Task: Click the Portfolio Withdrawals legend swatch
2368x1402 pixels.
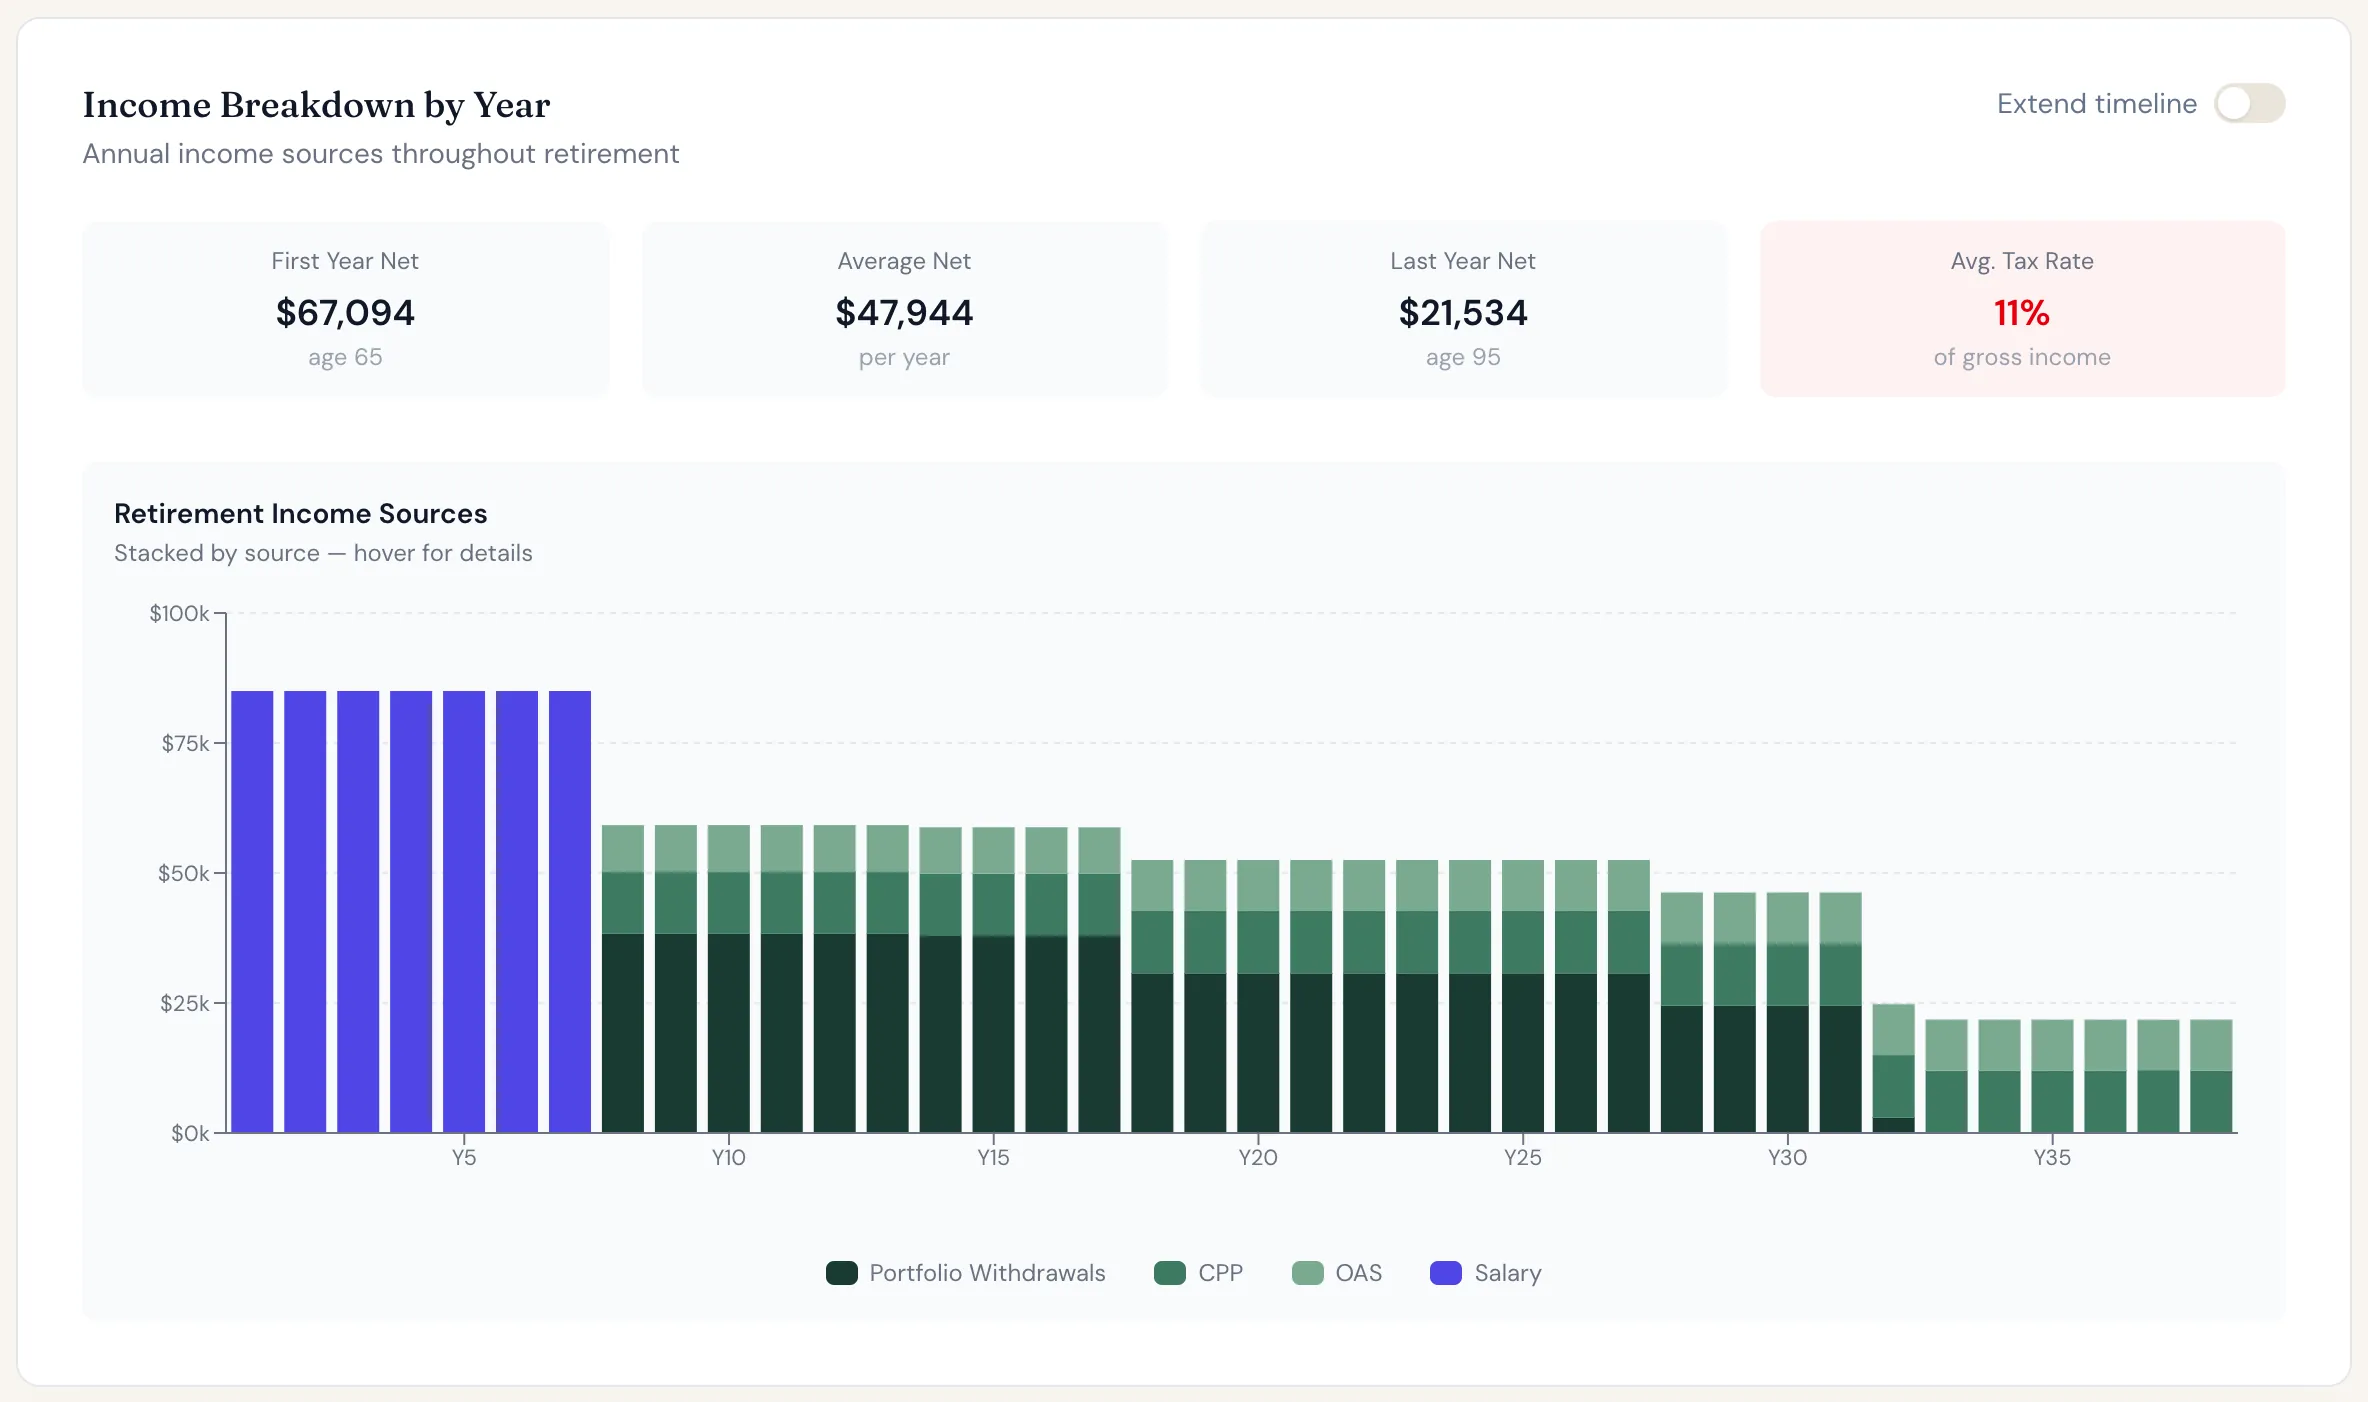Action: click(842, 1273)
